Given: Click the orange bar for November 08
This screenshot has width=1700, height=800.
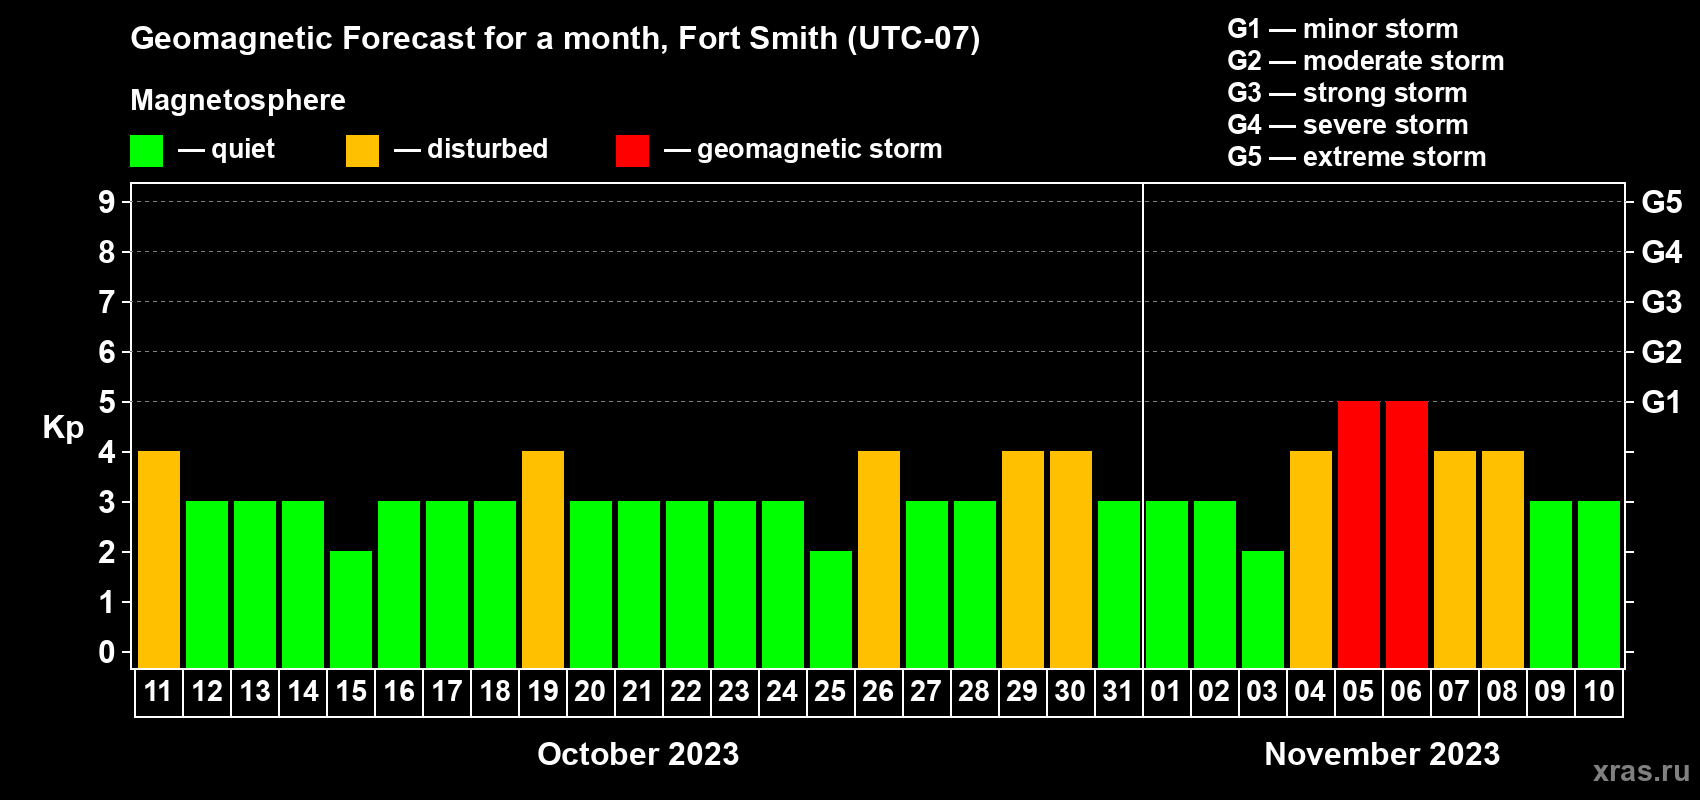Looking at the screenshot, I should tap(1503, 559).
